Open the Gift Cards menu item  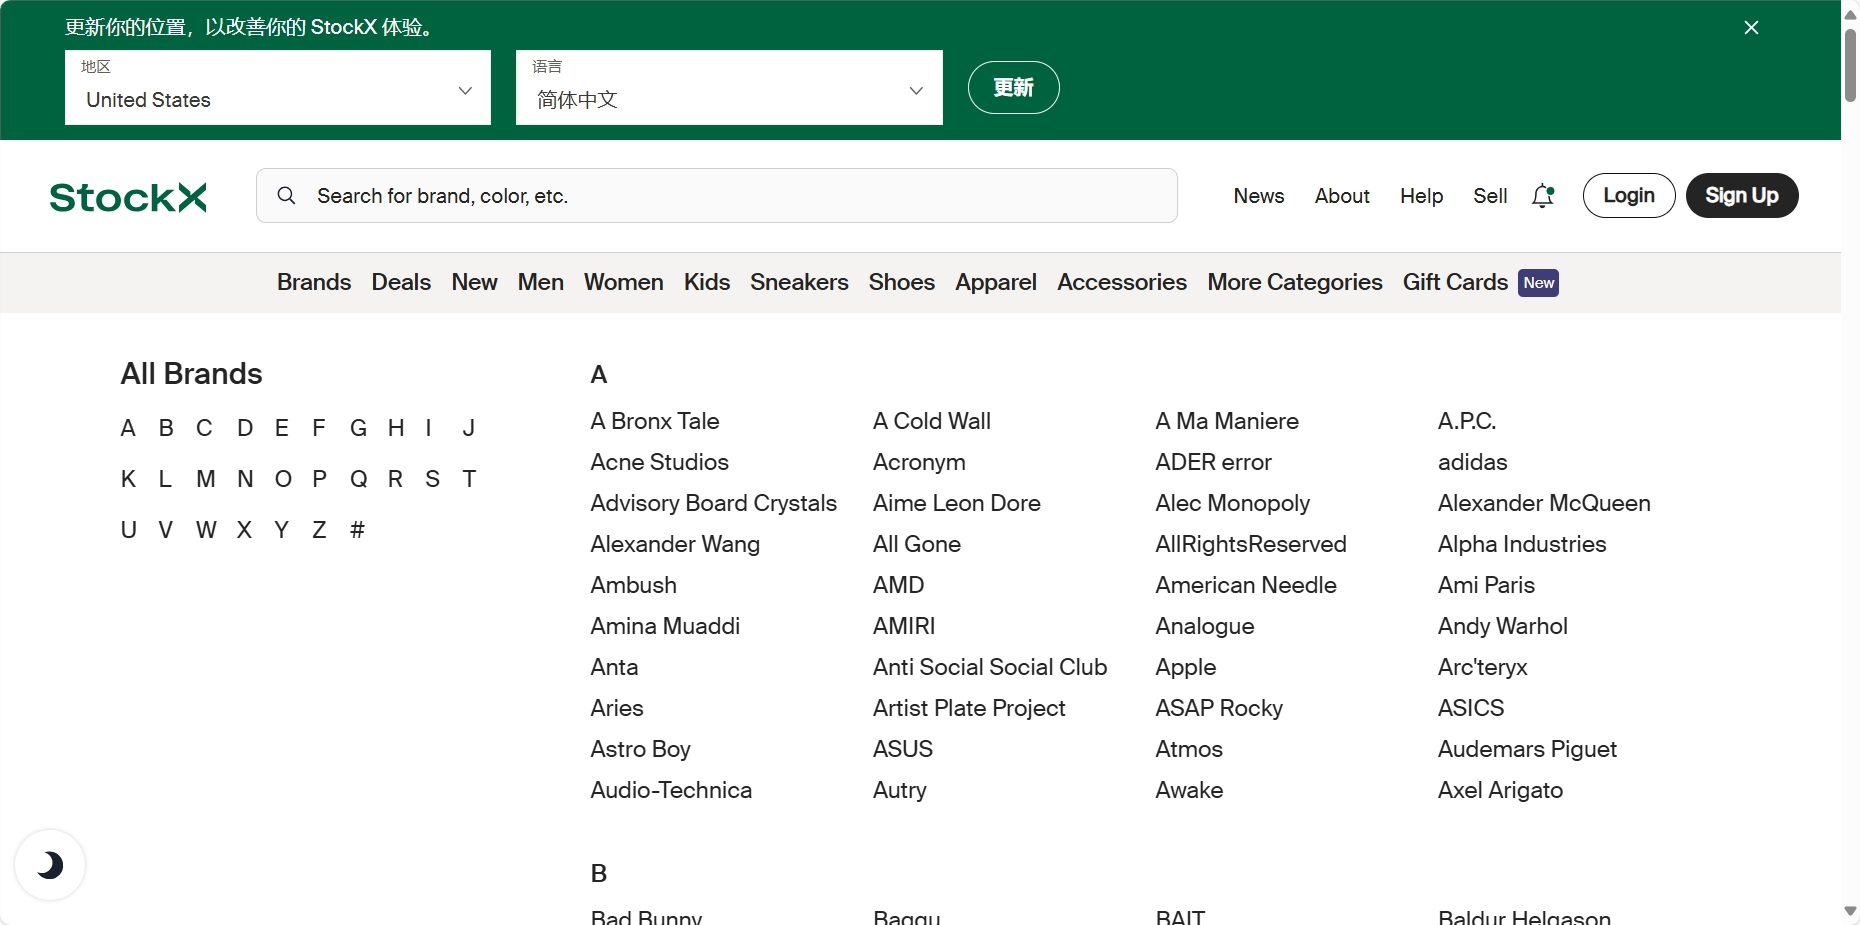[1455, 283]
